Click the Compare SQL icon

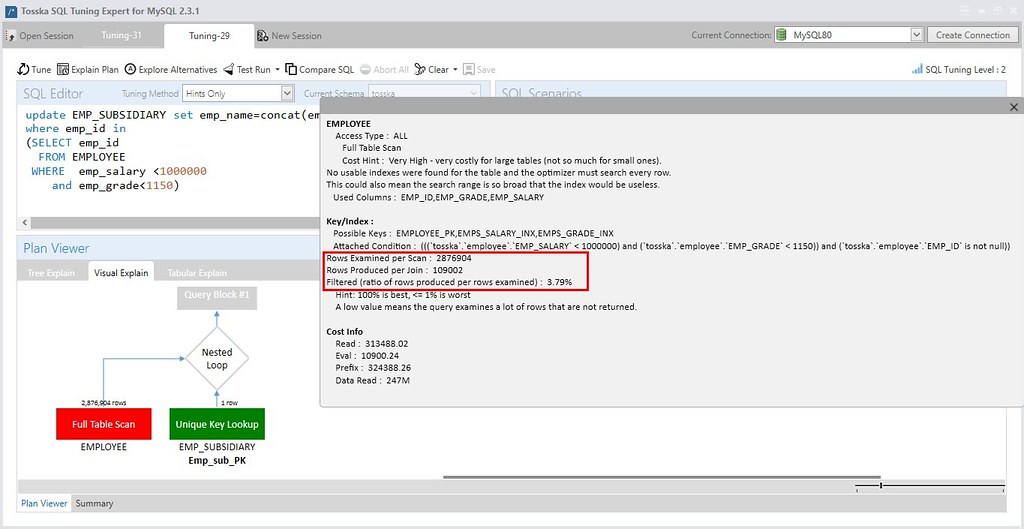pos(291,70)
